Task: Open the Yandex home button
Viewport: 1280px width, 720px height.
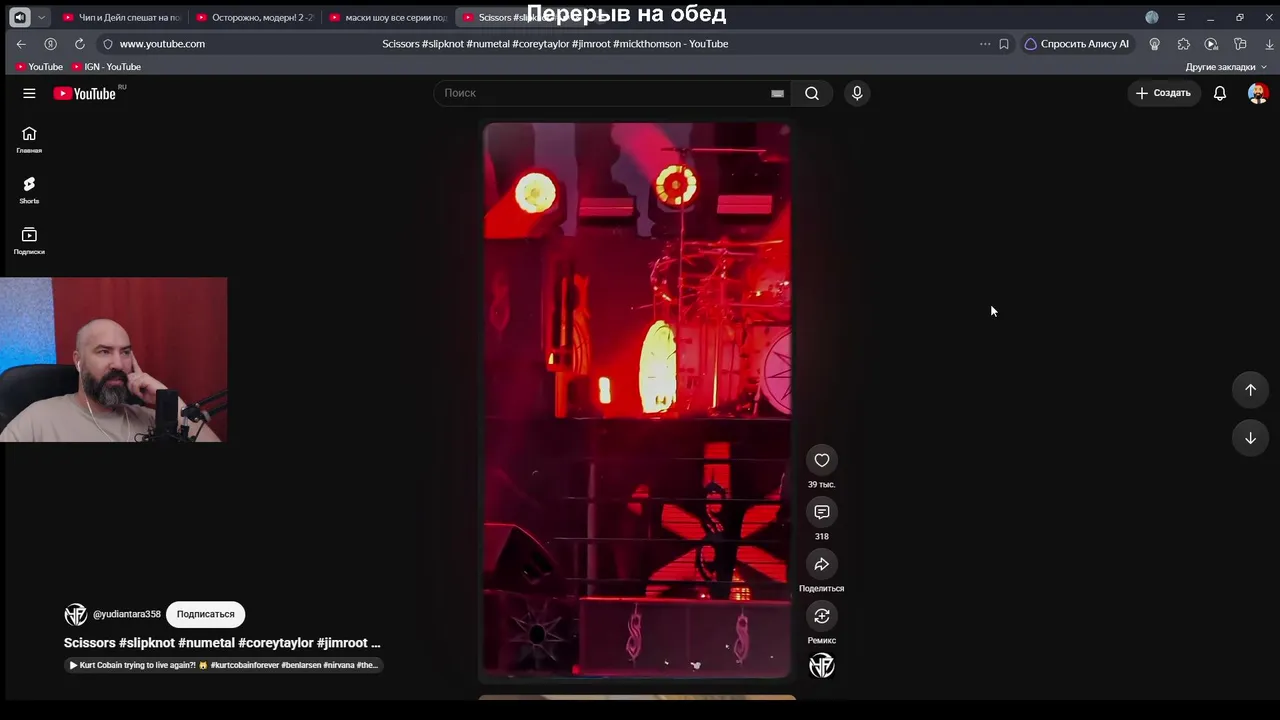Action: 50,44
